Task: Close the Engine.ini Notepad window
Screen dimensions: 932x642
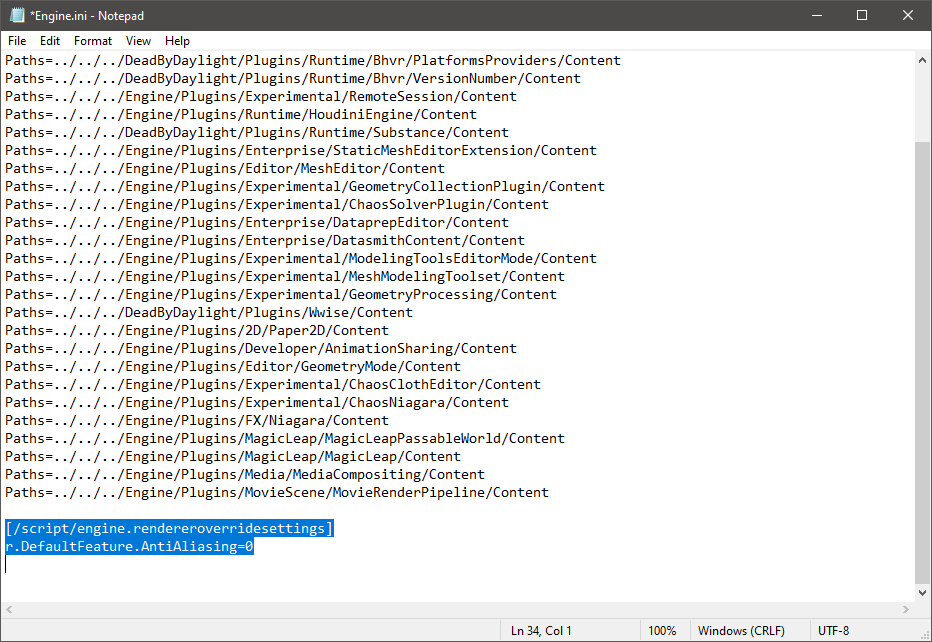Action: (908, 16)
